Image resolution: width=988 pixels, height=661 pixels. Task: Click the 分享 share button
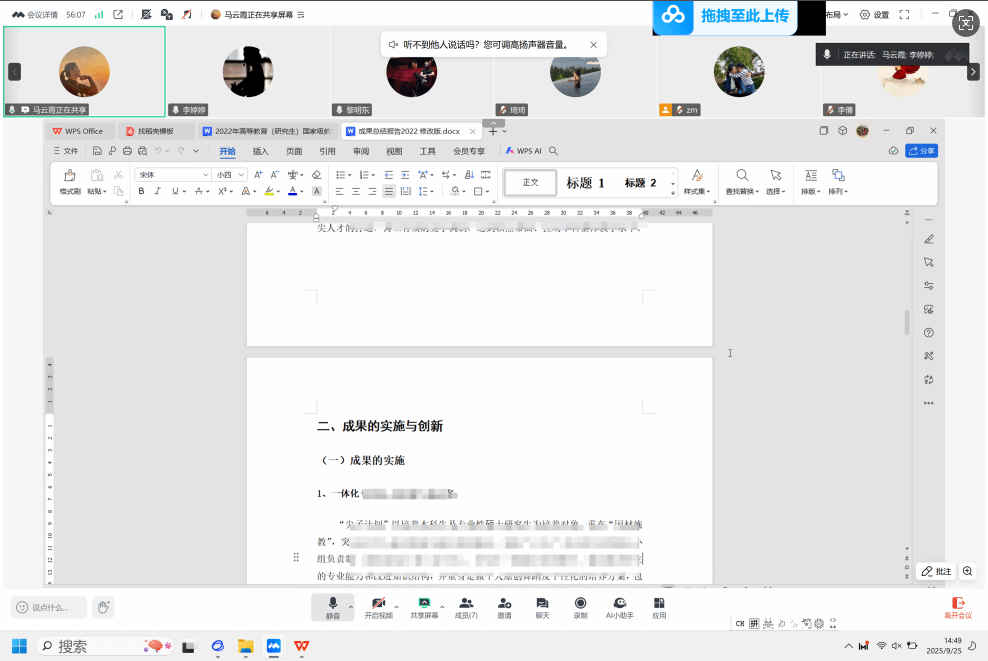click(921, 151)
